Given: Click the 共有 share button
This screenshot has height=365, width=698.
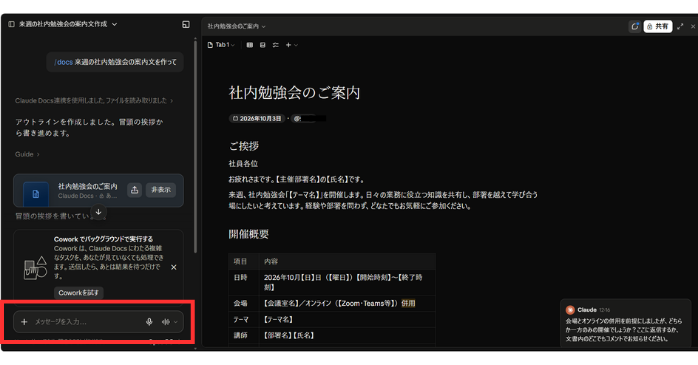Looking at the screenshot, I should pos(658,26).
